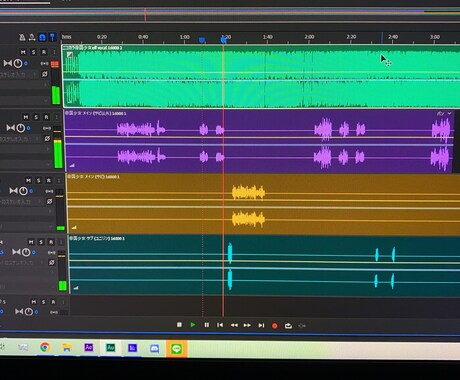Image resolution: width=460 pixels, height=380 pixels.
Task: Arm the orange clip track for recording
Action: (x=49, y=180)
